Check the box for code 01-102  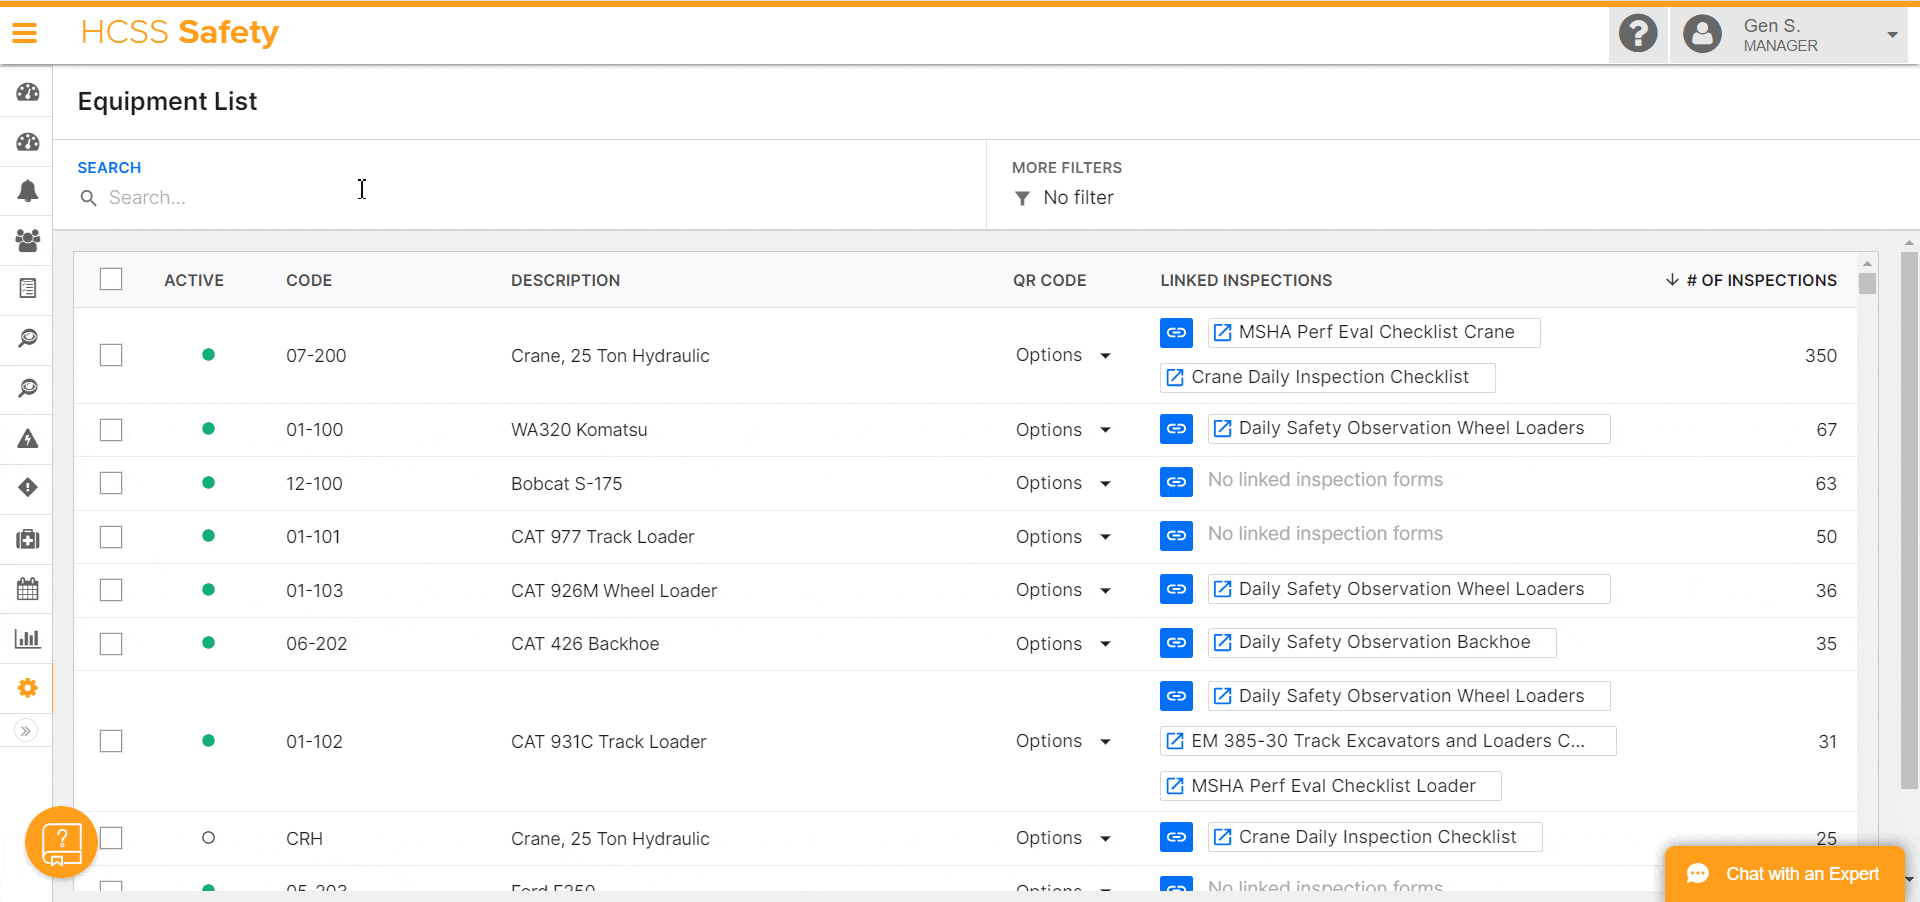pos(111,741)
